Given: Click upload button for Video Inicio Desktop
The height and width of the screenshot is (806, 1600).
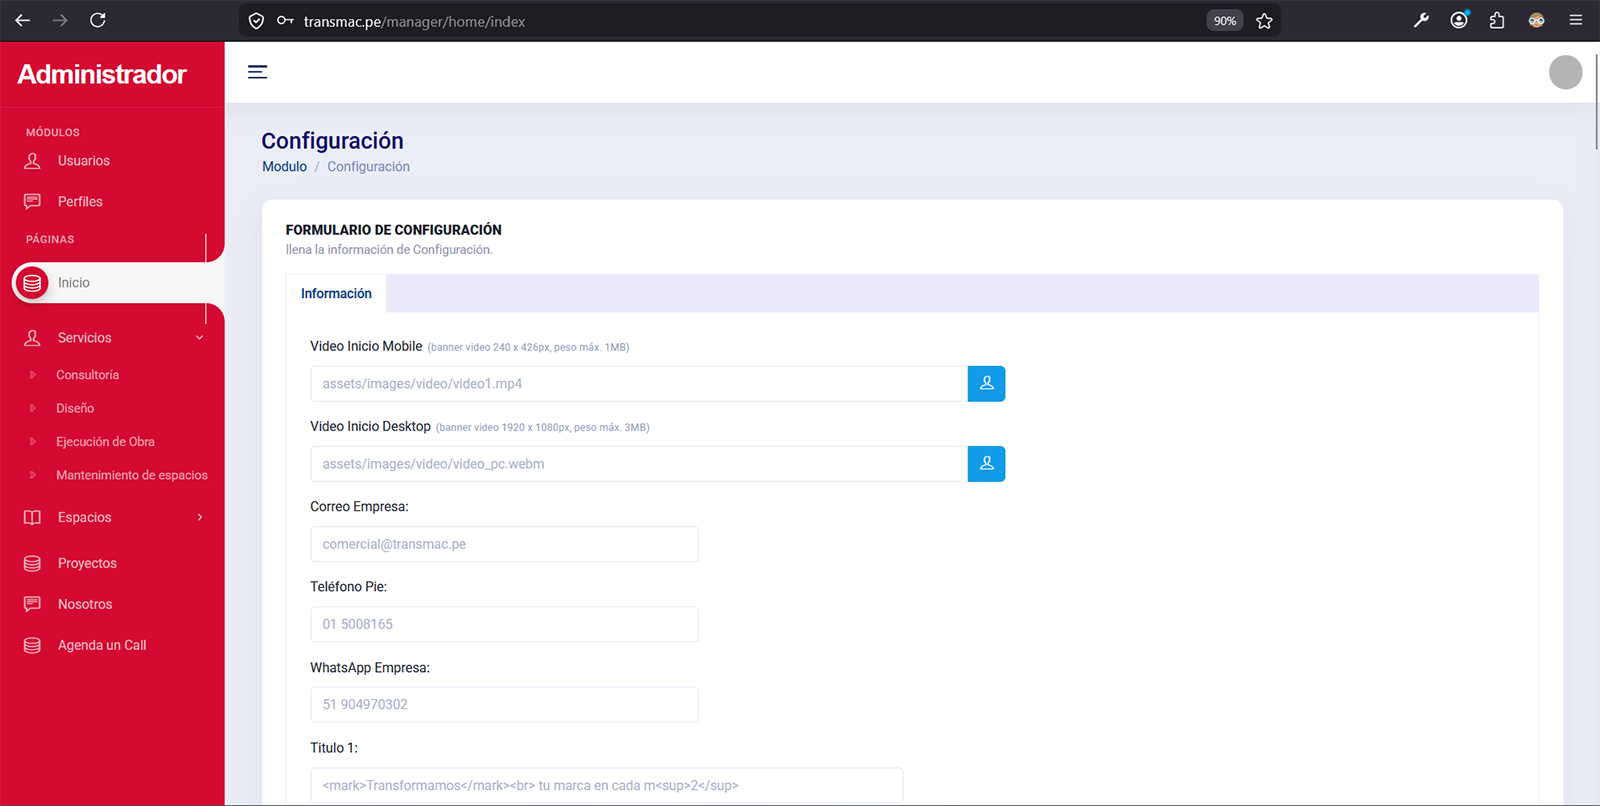Looking at the screenshot, I should (986, 464).
